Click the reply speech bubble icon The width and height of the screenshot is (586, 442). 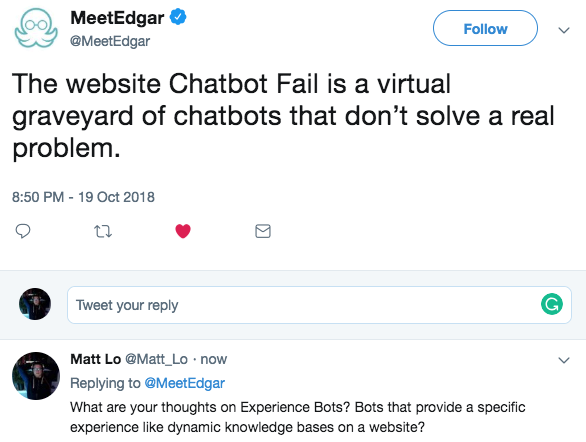tap(23, 231)
